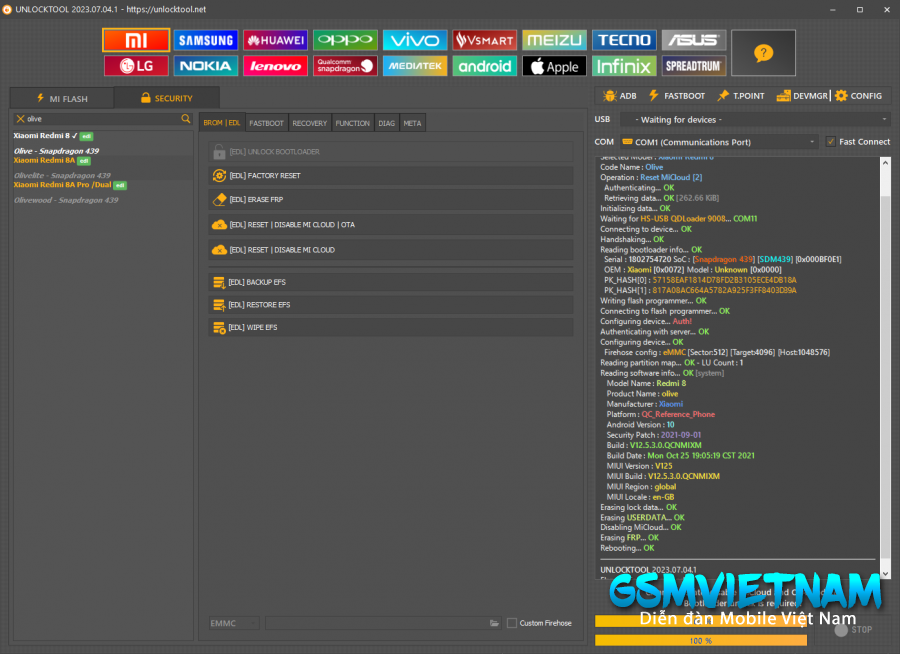Select the MediaTek brand icon
The width and height of the screenshot is (900, 654).
pyautogui.click(x=415, y=66)
